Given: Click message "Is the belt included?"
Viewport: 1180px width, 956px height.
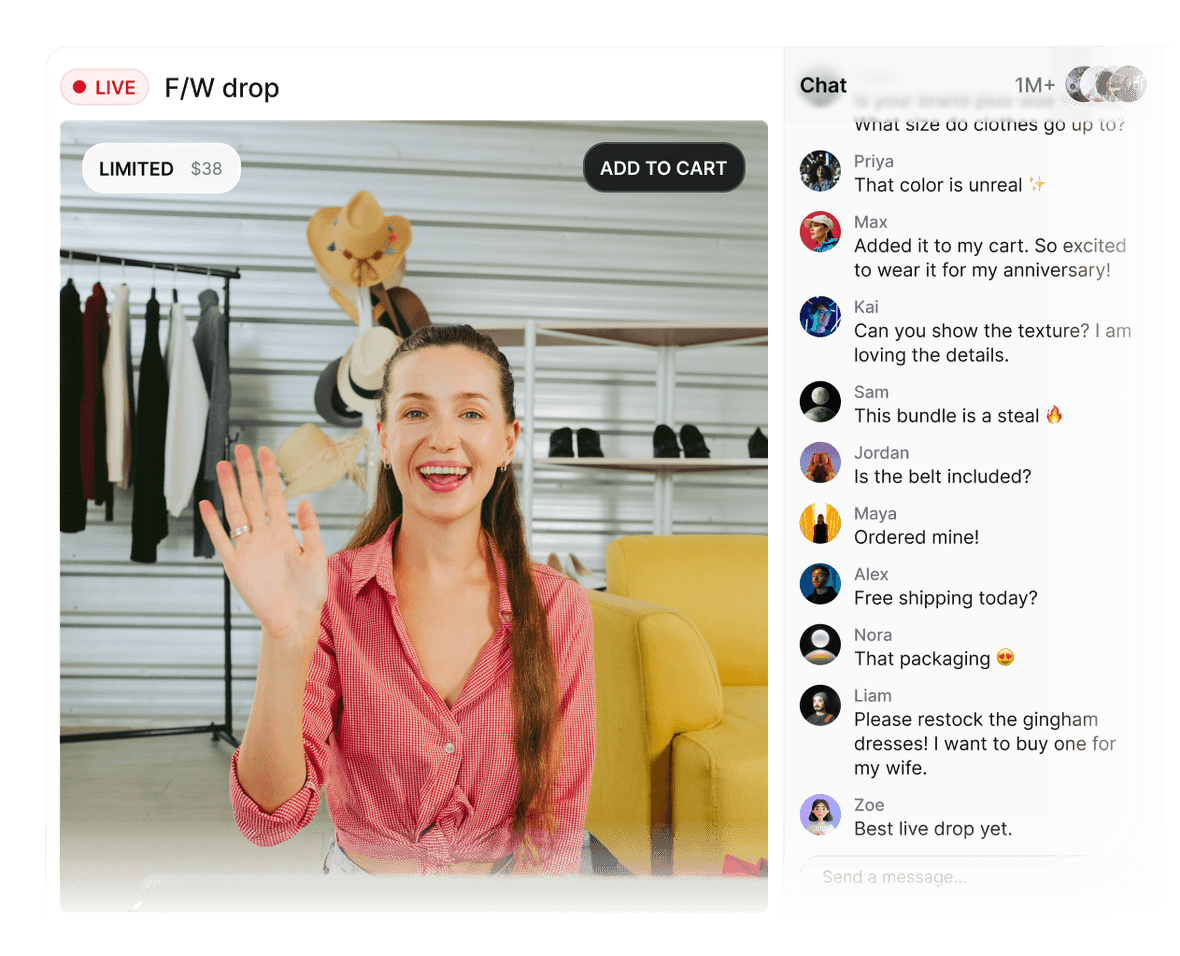Looking at the screenshot, I should tap(942, 476).
